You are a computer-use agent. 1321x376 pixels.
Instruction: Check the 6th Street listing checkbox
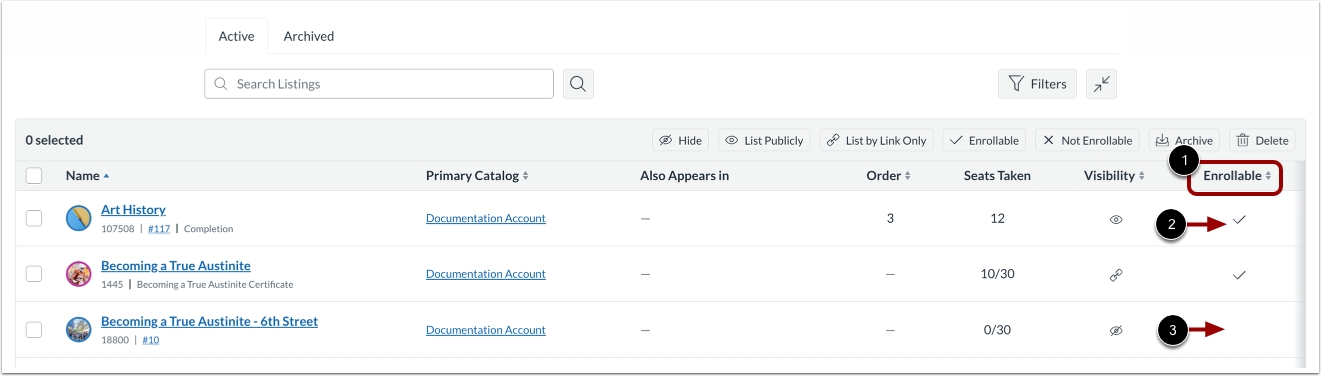(34, 330)
